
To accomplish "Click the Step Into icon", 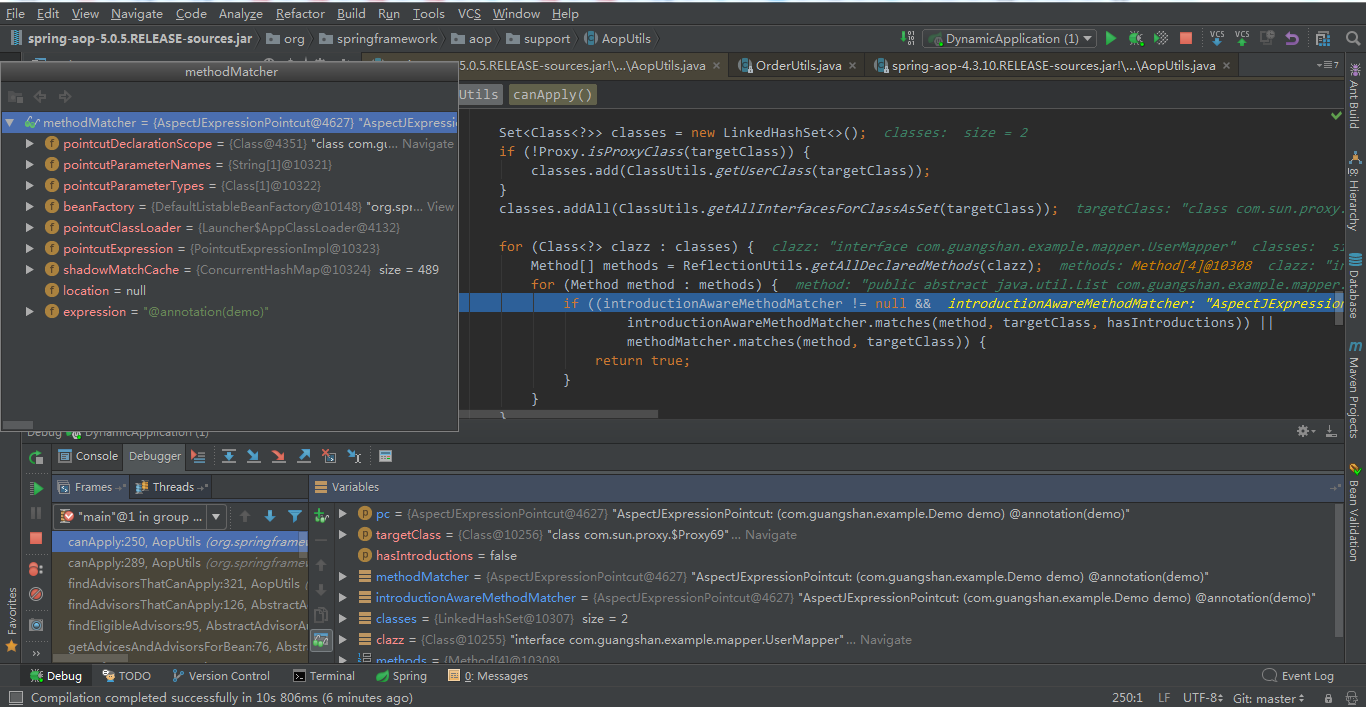I will point(254,456).
